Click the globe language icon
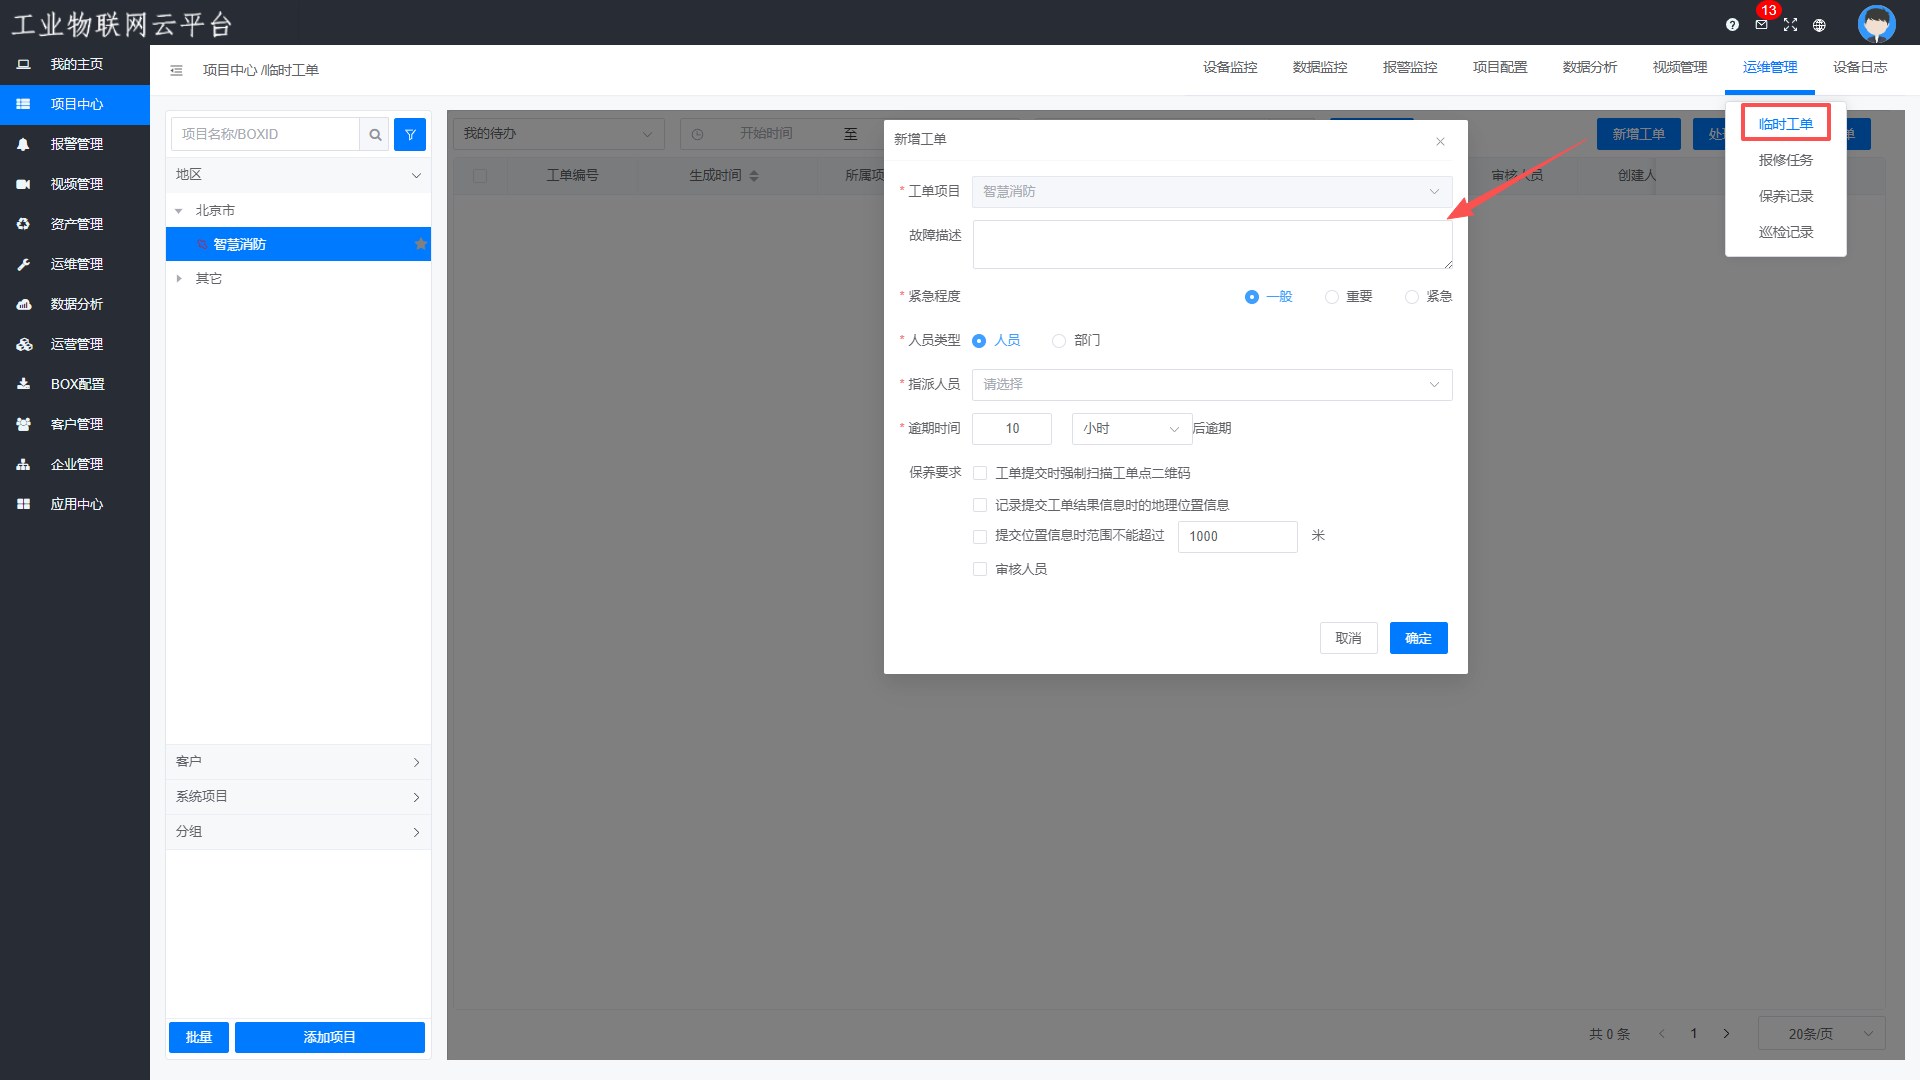This screenshot has height=1080, width=1920. click(1819, 25)
